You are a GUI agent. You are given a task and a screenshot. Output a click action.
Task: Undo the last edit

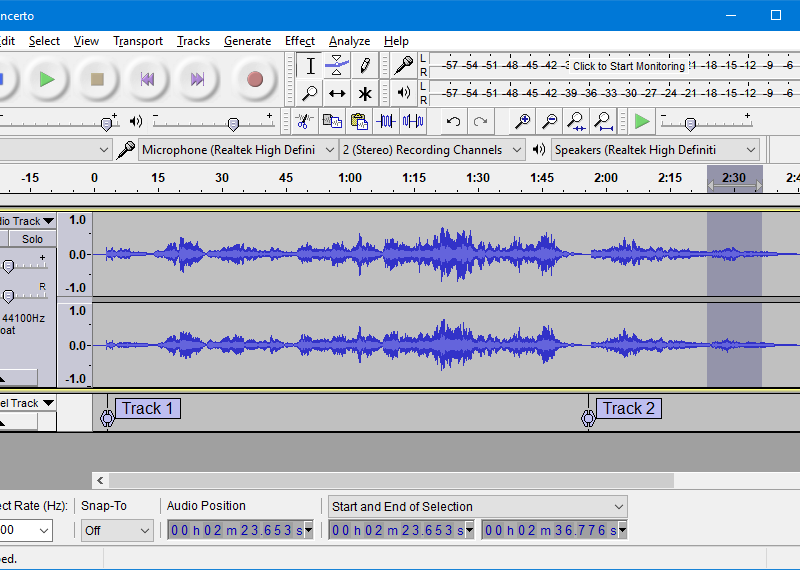pyautogui.click(x=454, y=122)
